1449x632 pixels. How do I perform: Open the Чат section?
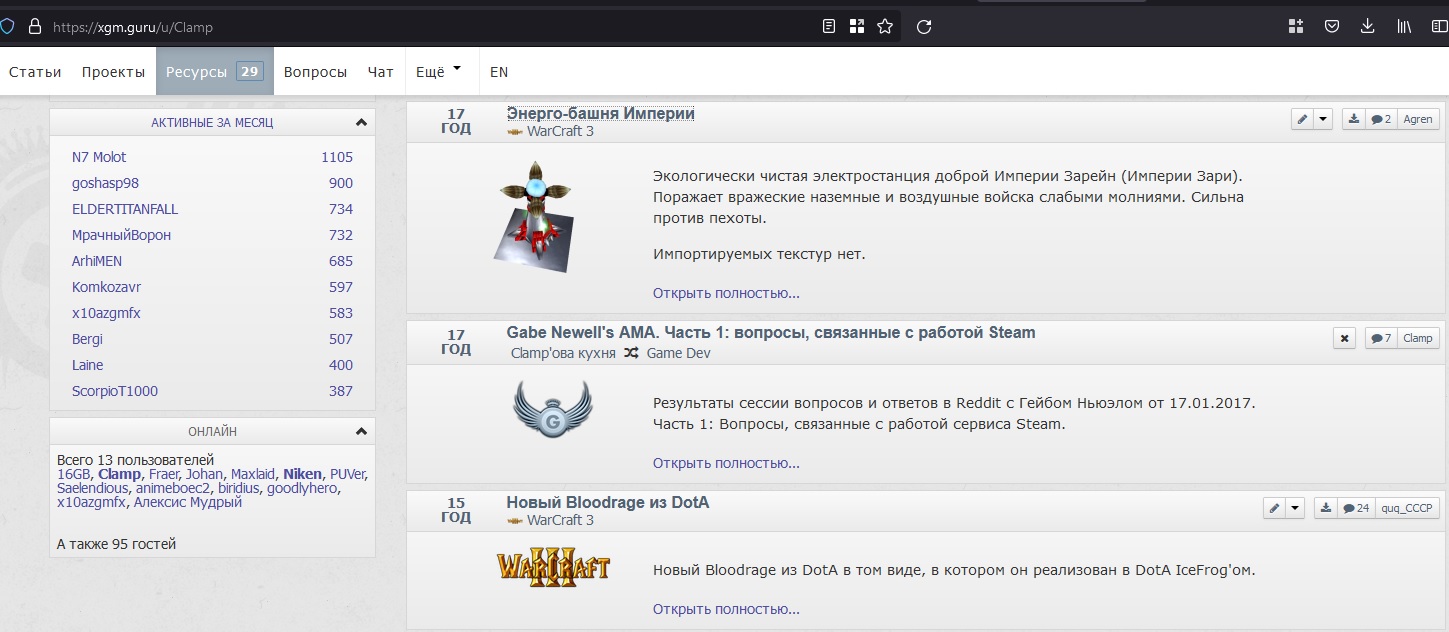tap(380, 72)
